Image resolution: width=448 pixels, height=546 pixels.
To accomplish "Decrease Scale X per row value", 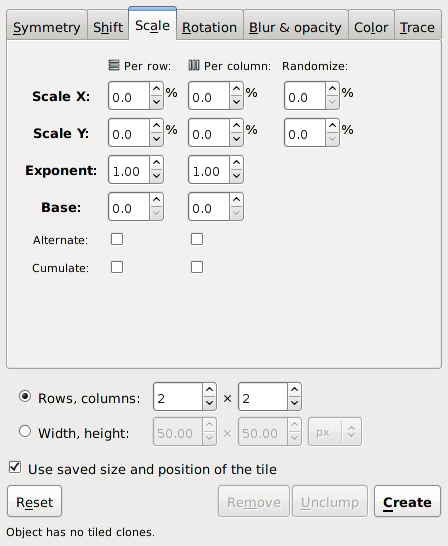I will pos(157,102).
